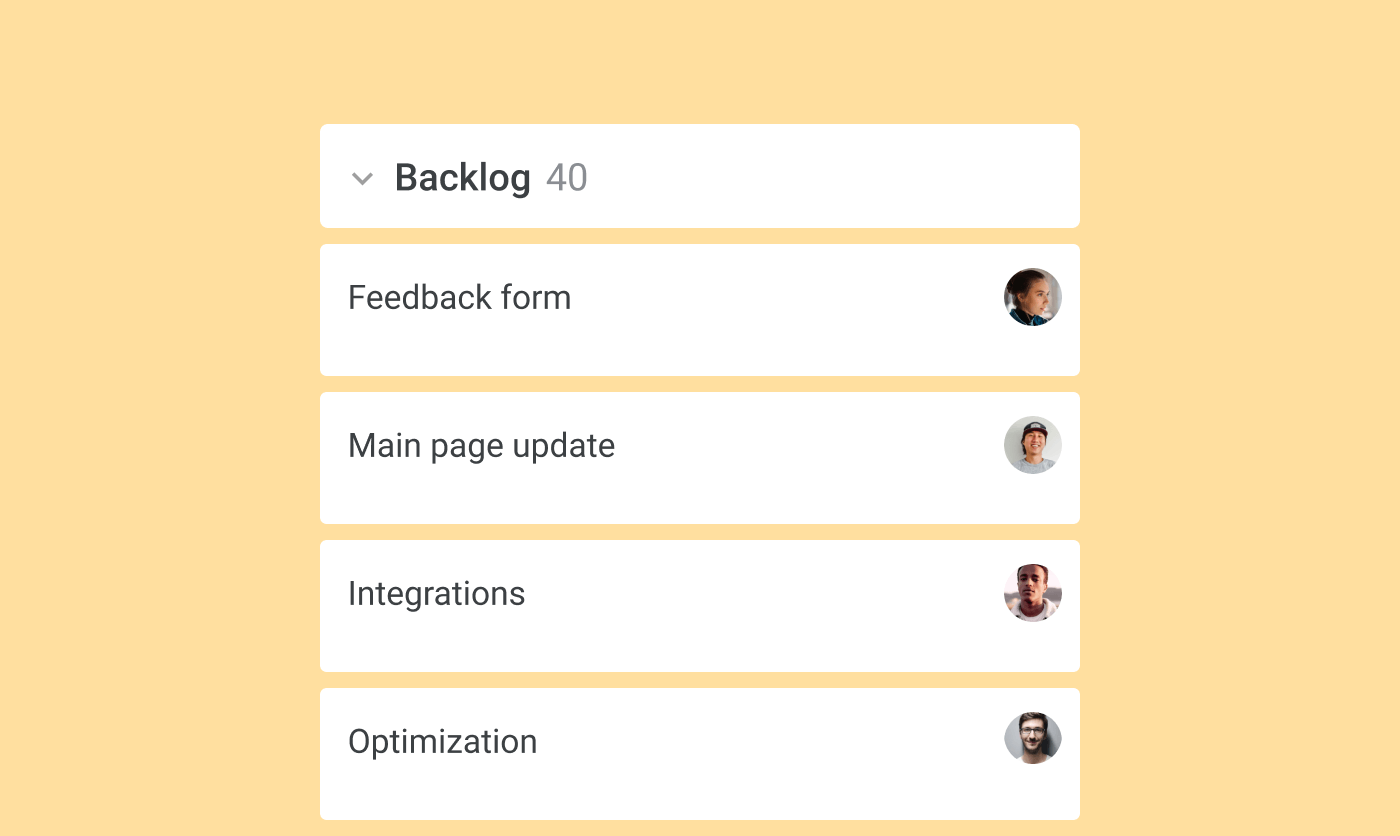Open the Feedback form assignee profile picture
1400x836 pixels.
1033,297
